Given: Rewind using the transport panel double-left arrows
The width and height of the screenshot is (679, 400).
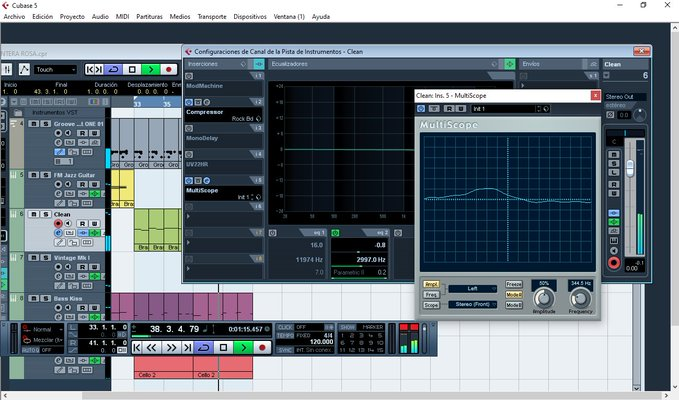Looking at the screenshot, I should 152,348.
